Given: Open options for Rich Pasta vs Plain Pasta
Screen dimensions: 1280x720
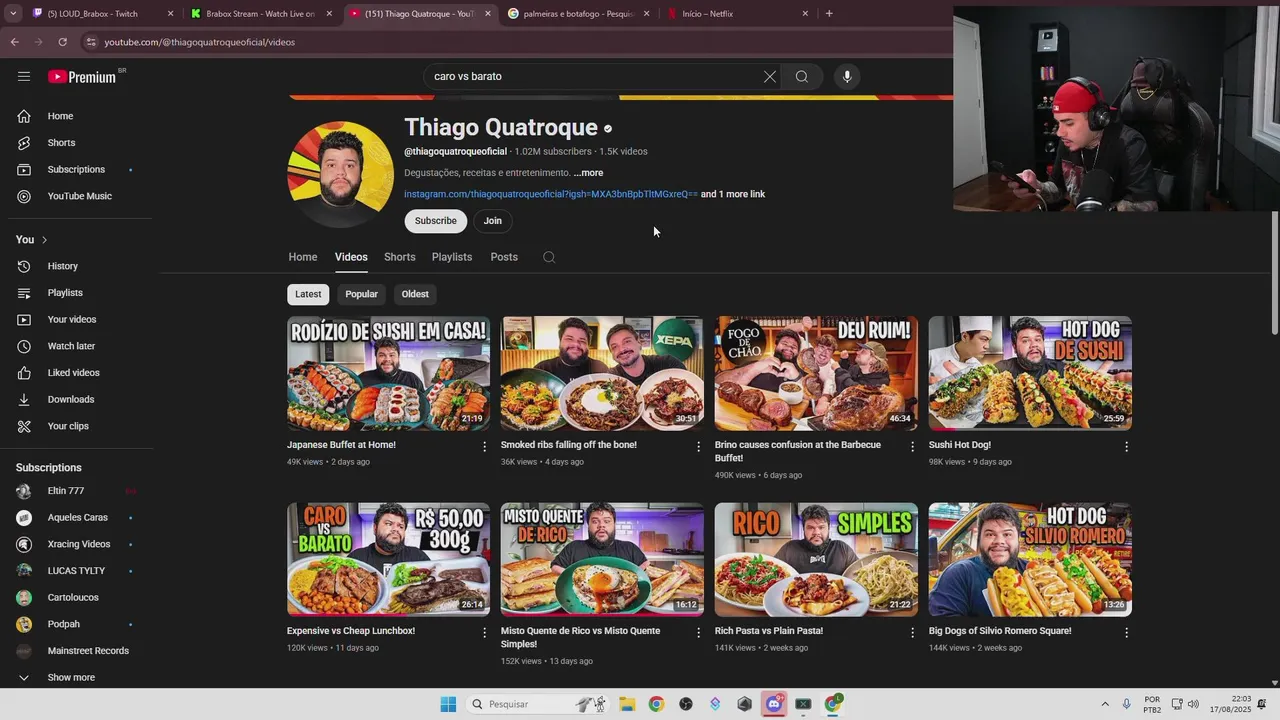Looking at the screenshot, I should (x=912, y=632).
